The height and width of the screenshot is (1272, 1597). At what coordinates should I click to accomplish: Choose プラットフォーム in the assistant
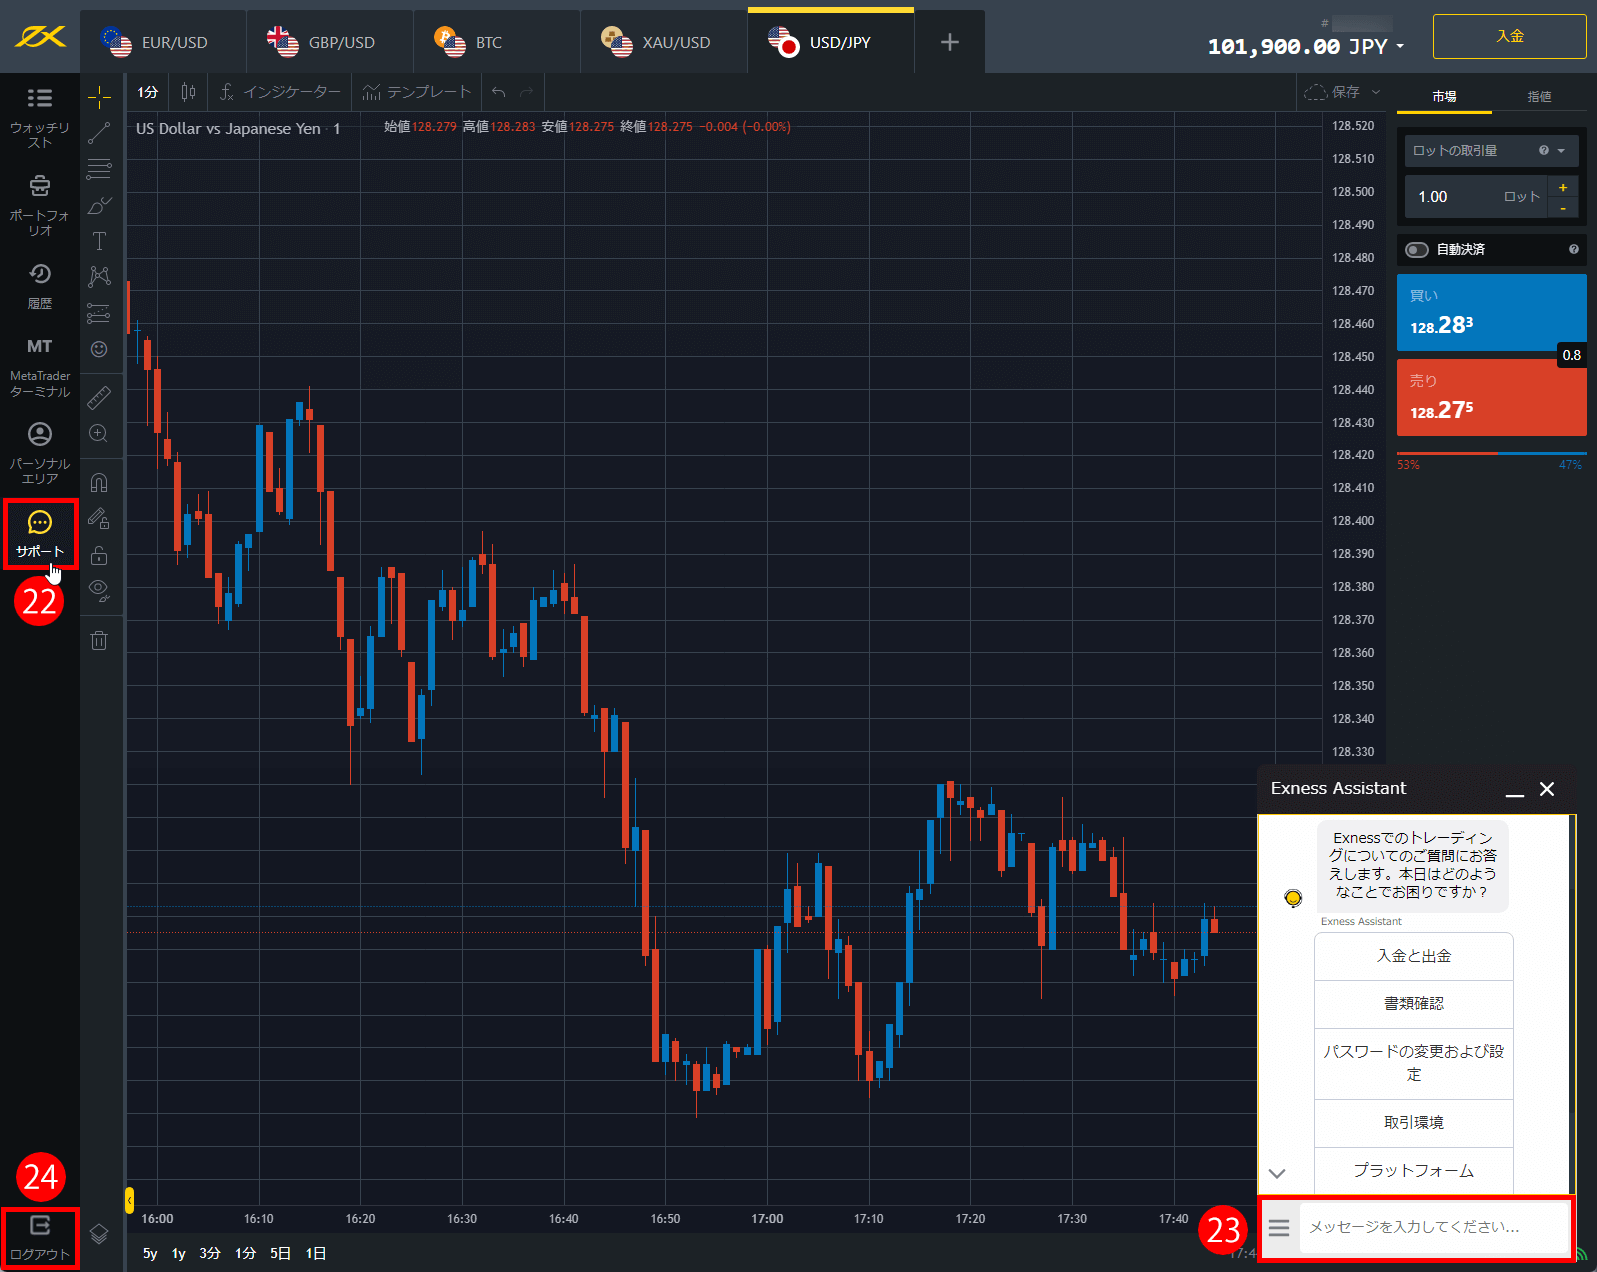[1414, 1171]
